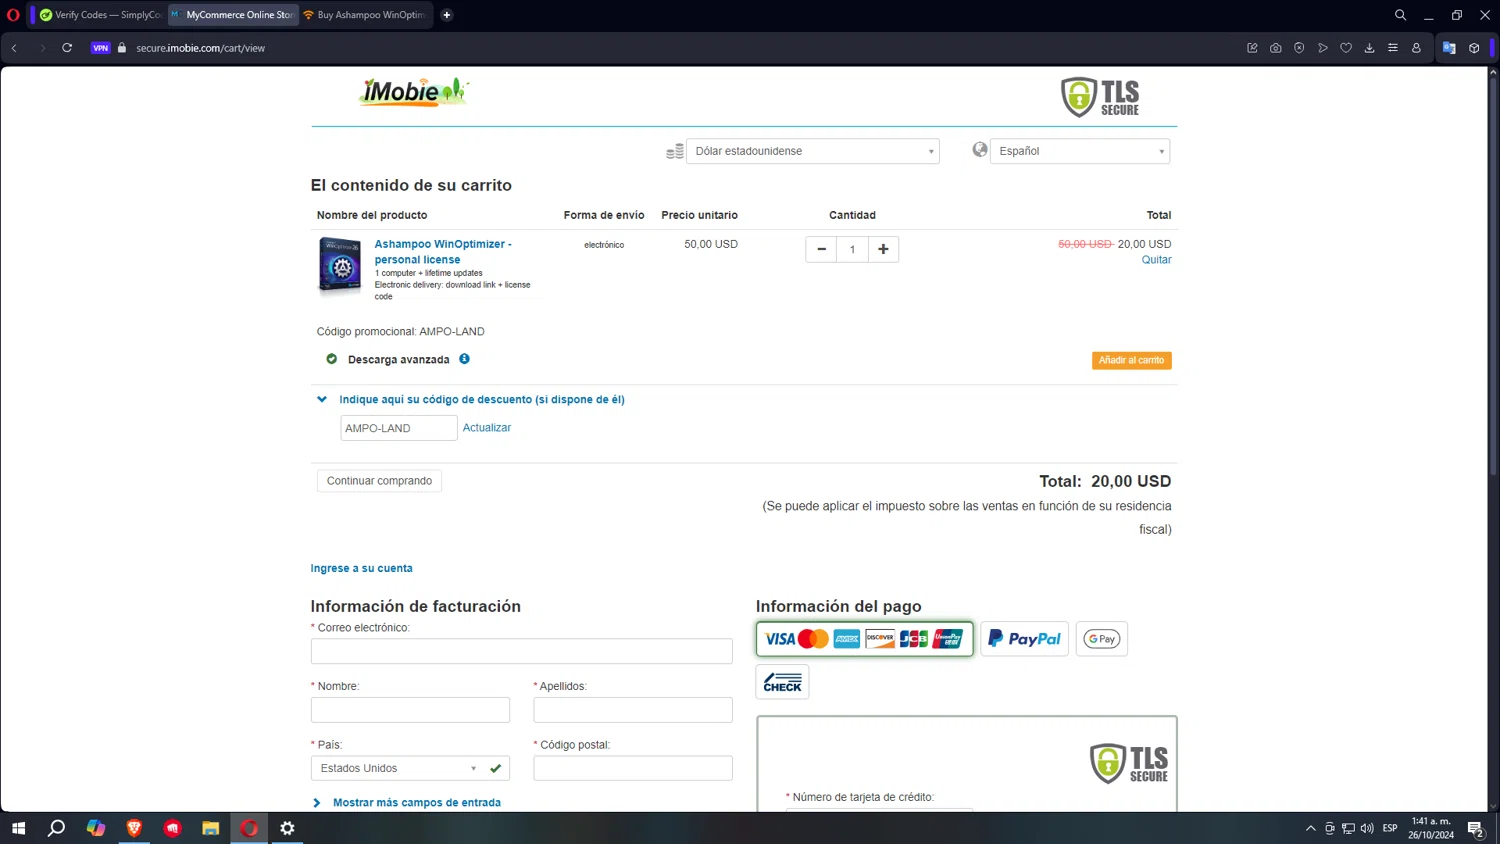The height and width of the screenshot is (844, 1500).
Task: Click Ingrese a su cuenta link
Action: (361, 568)
